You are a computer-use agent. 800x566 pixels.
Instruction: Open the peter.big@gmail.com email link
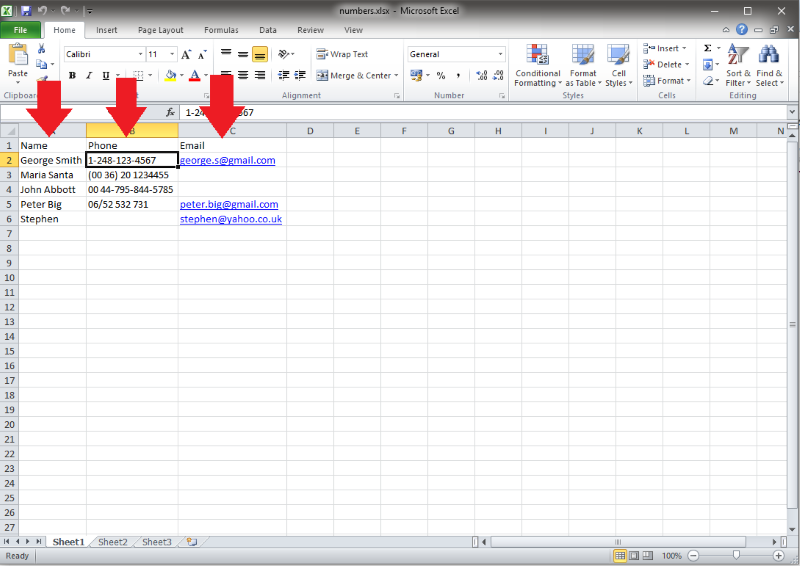coord(228,204)
